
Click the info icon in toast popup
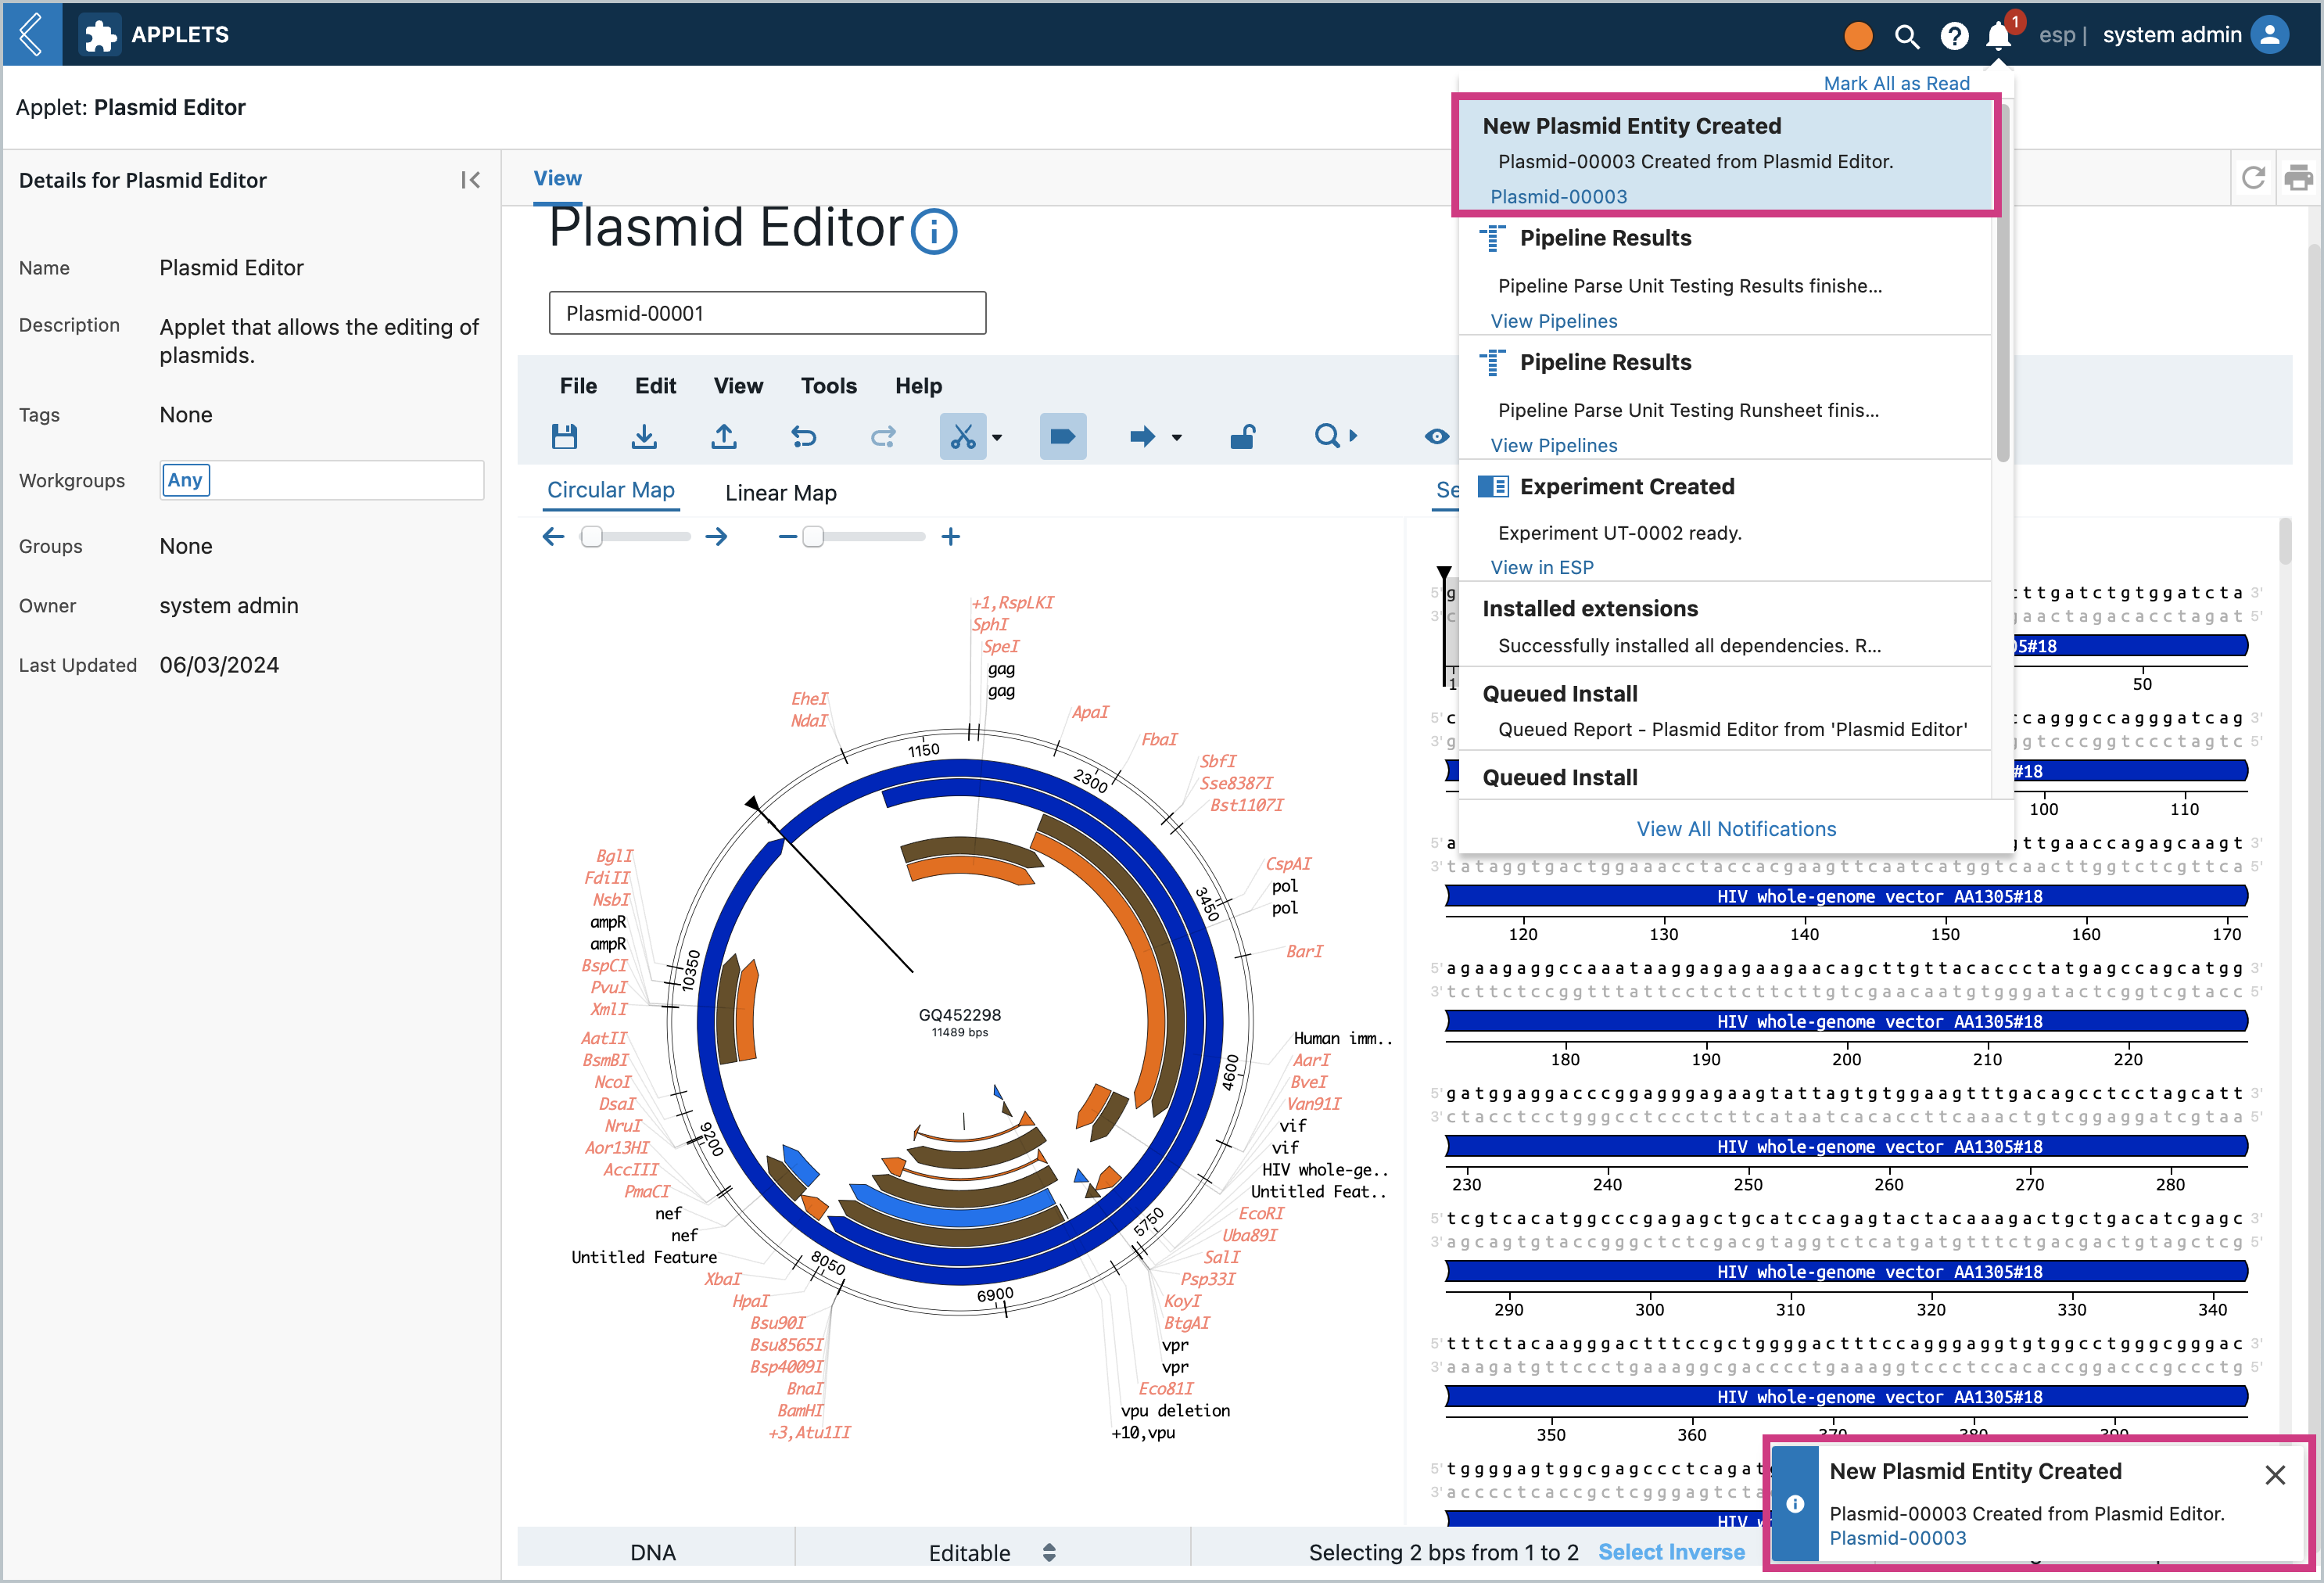pos(1795,1504)
